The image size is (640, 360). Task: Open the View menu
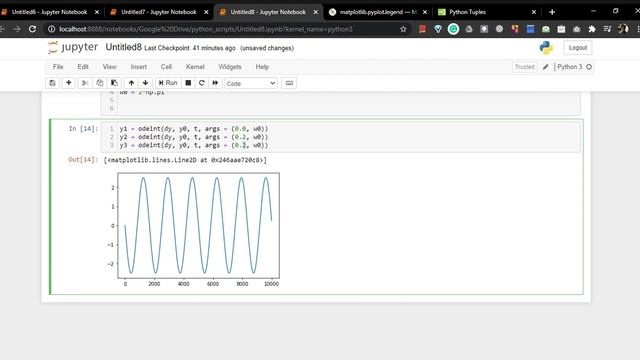[x=109, y=67]
